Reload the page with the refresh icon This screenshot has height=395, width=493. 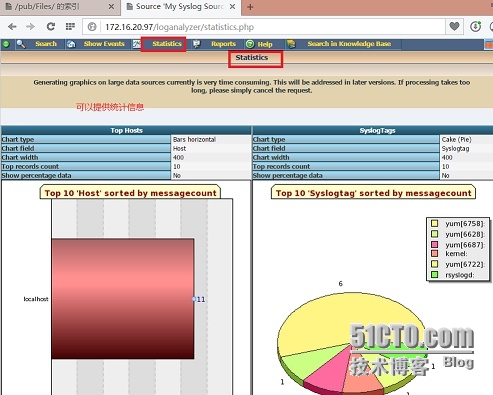51,27
